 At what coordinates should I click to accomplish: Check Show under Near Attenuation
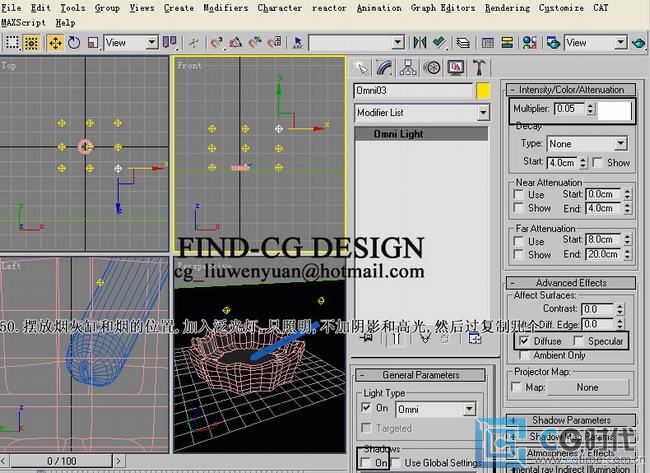(x=518, y=207)
